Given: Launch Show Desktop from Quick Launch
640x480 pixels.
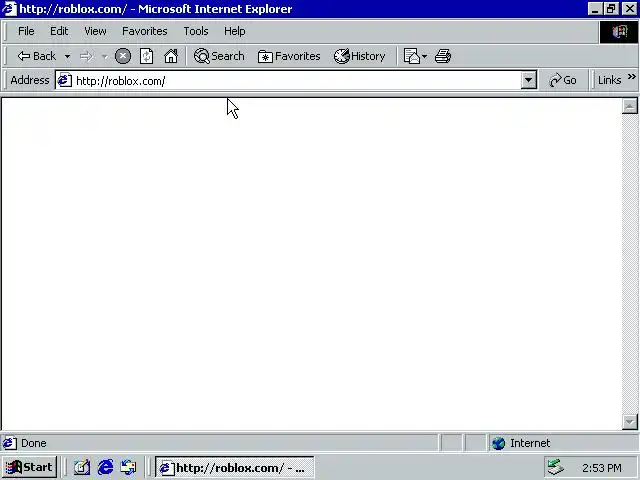Looking at the screenshot, I should (x=82, y=467).
